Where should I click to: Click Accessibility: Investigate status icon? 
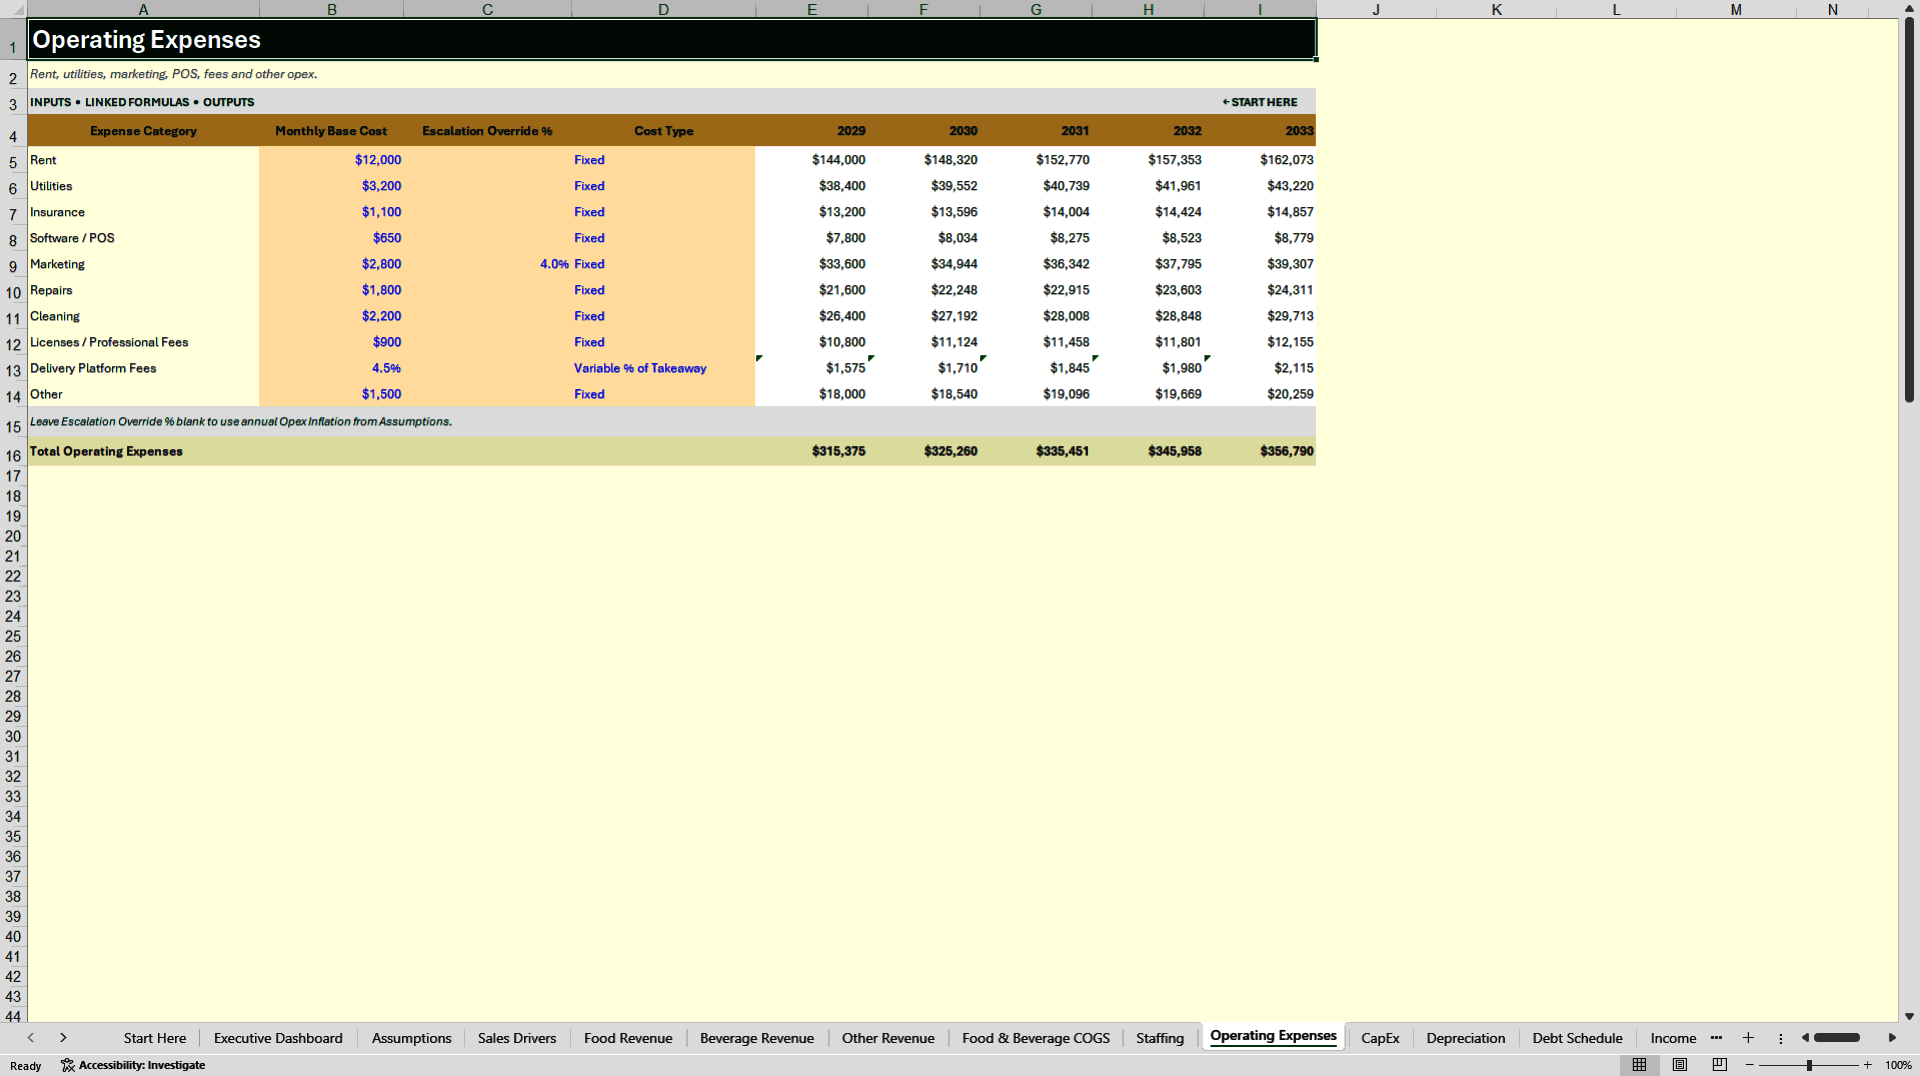133,1065
